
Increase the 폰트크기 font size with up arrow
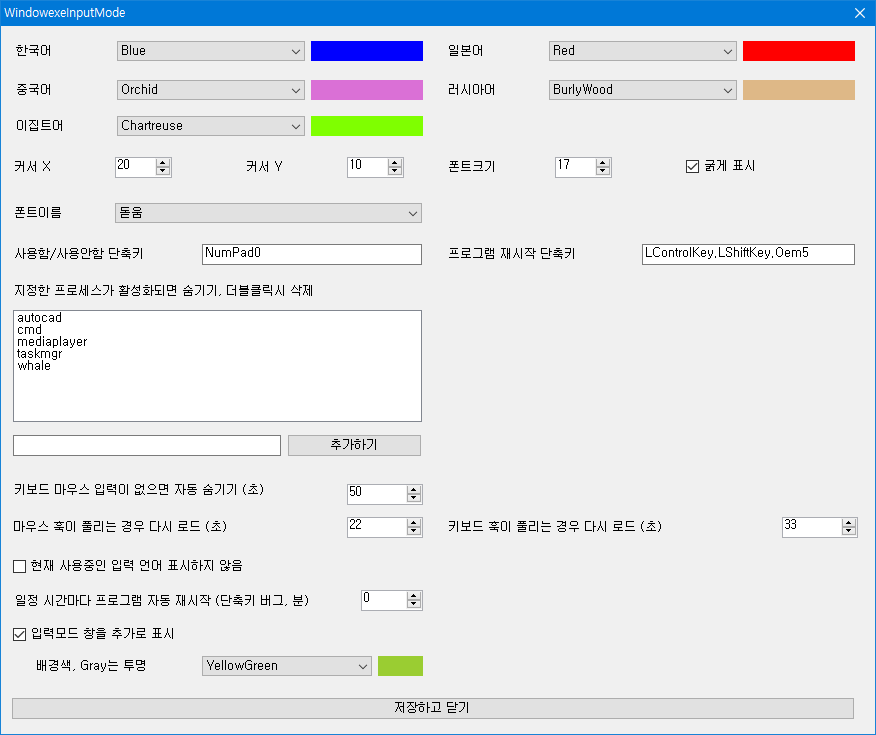pyautogui.click(x=603, y=163)
